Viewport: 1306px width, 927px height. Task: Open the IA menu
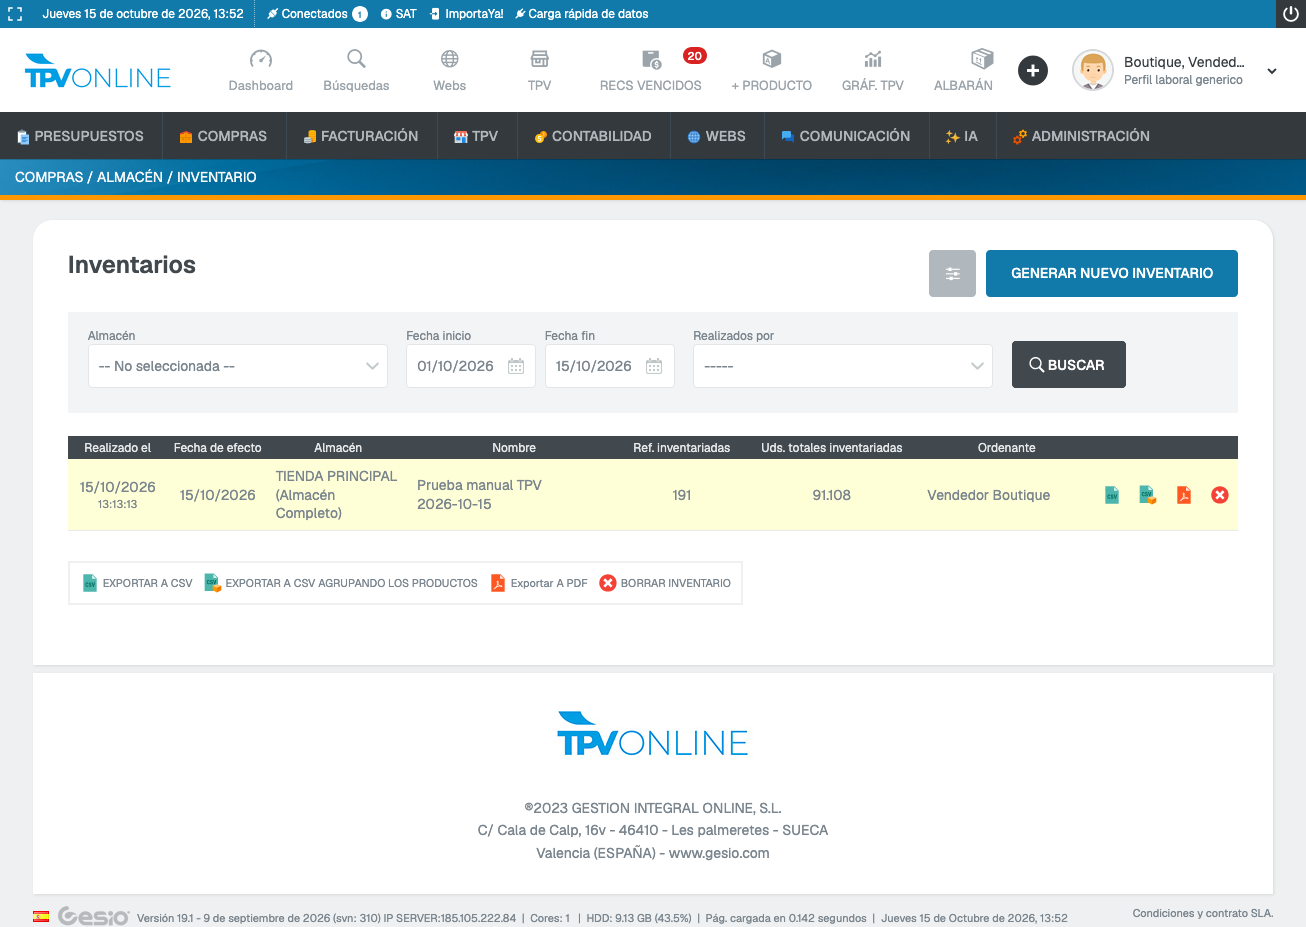[962, 136]
